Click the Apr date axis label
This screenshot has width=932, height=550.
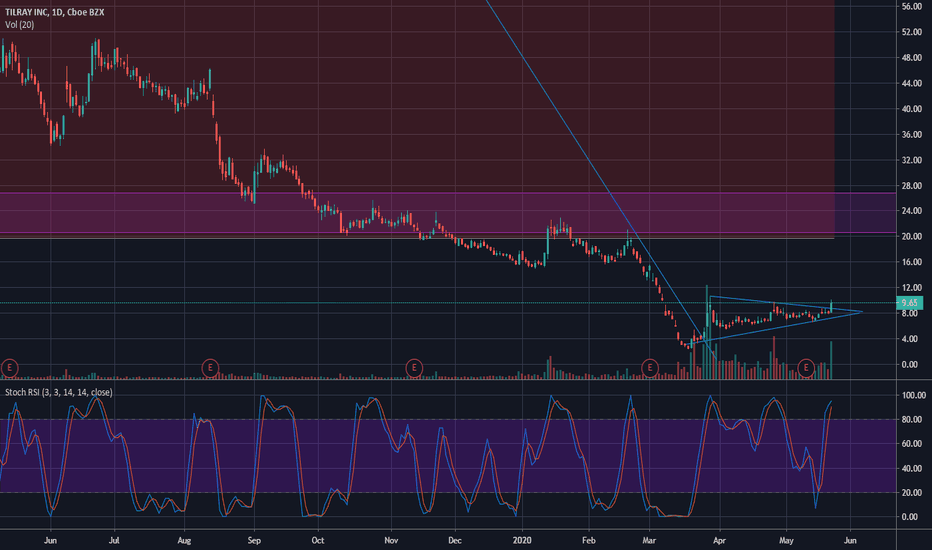click(719, 540)
